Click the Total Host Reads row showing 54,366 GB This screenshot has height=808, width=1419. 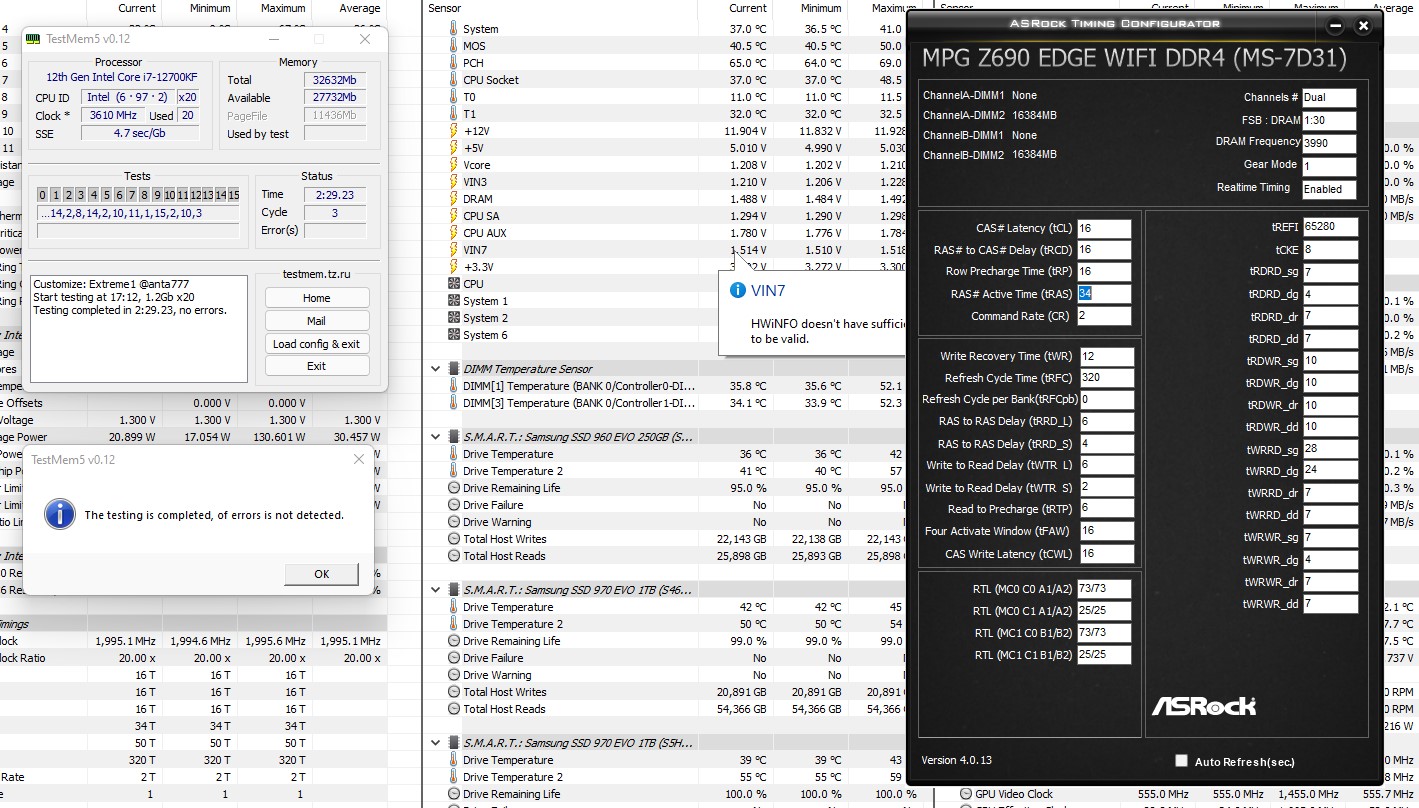pyautogui.click(x=665, y=709)
